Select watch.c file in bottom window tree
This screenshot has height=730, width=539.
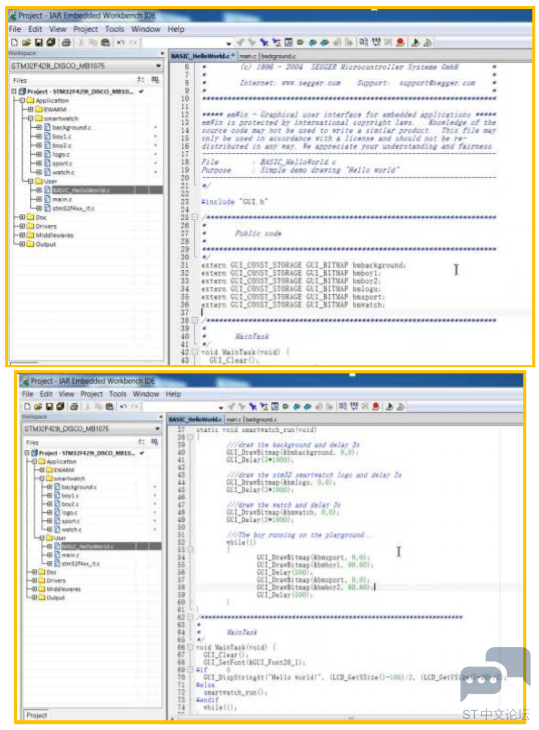click(71, 529)
